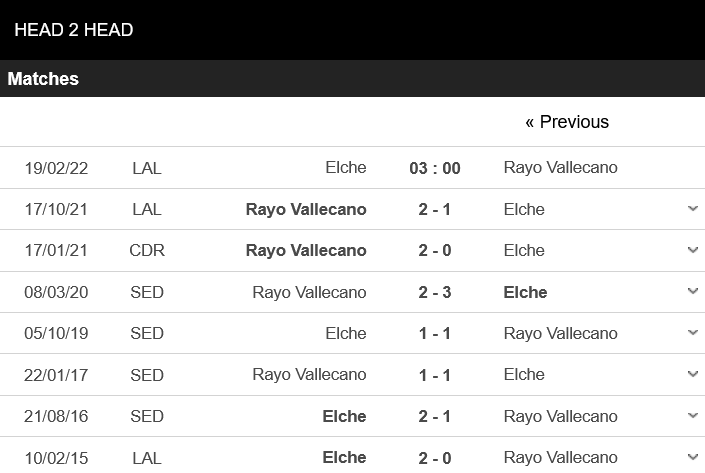Click bold Rayo Vallecano in 17/01/21 row
Image resolution: width=705 pixels, height=473 pixels.
[x=306, y=250]
